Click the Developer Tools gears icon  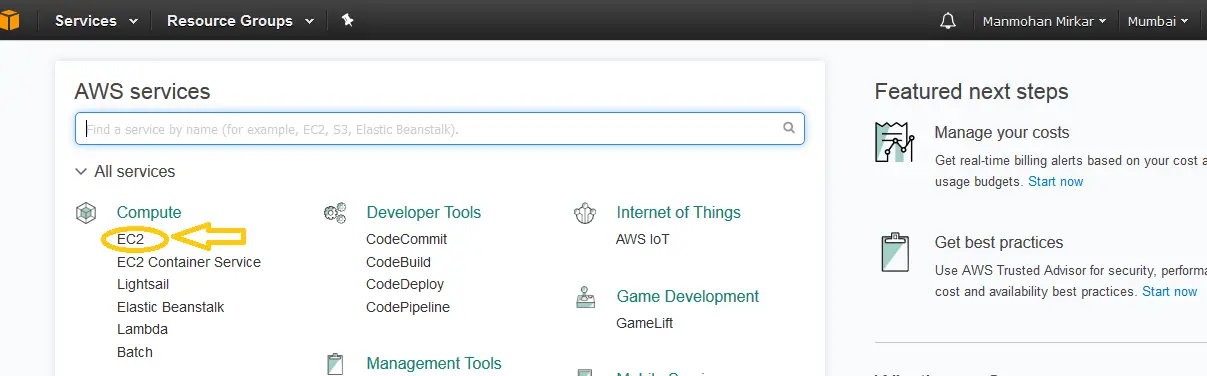tap(336, 213)
